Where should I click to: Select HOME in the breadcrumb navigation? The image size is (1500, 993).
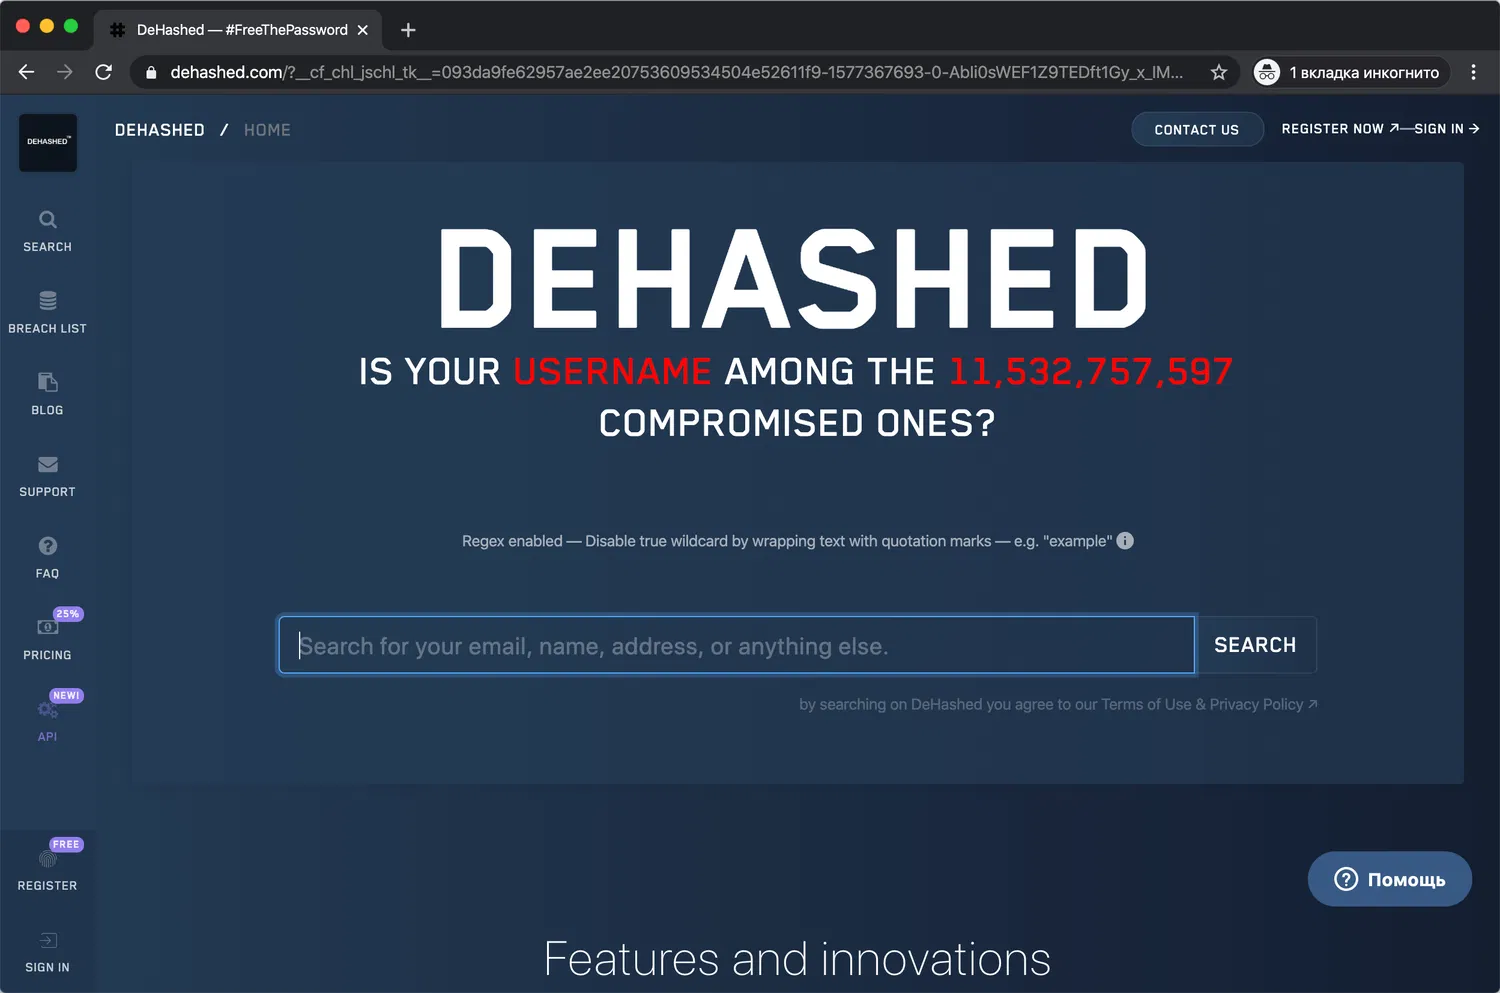coord(267,129)
